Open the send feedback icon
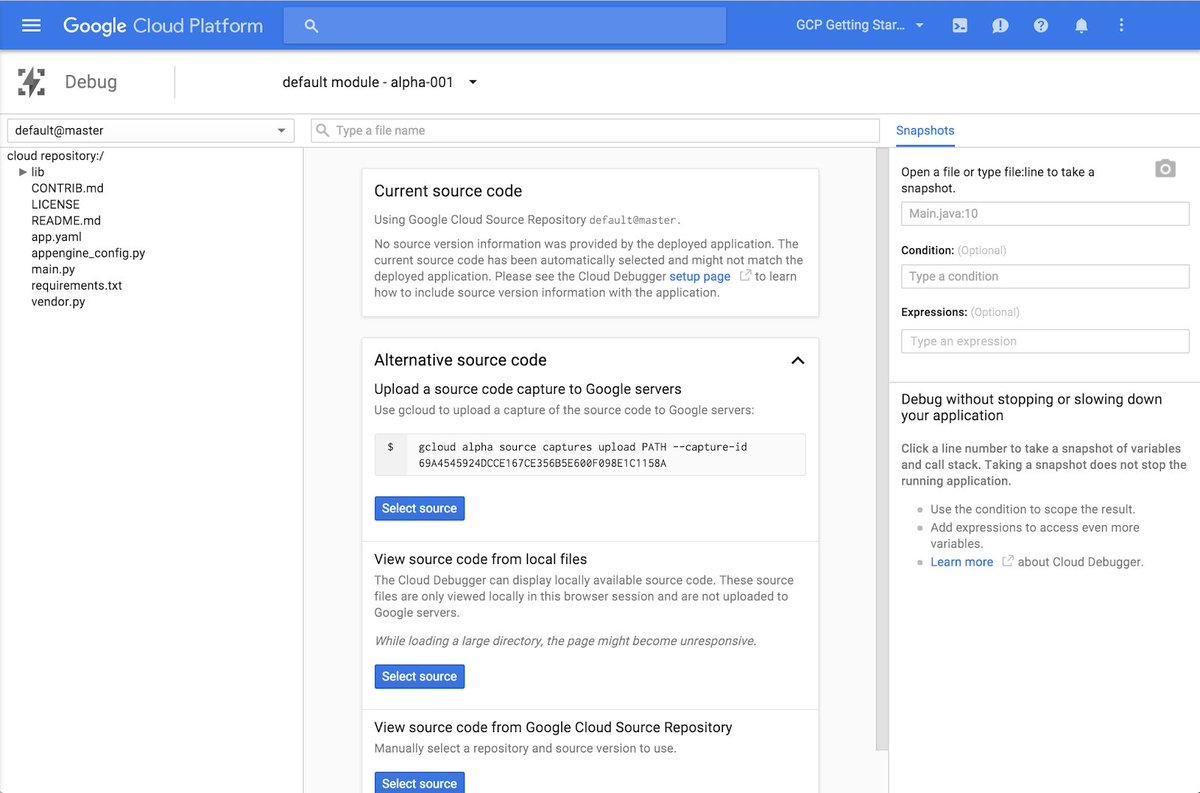Viewport: 1200px width, 793px height. click(1000, 26)
